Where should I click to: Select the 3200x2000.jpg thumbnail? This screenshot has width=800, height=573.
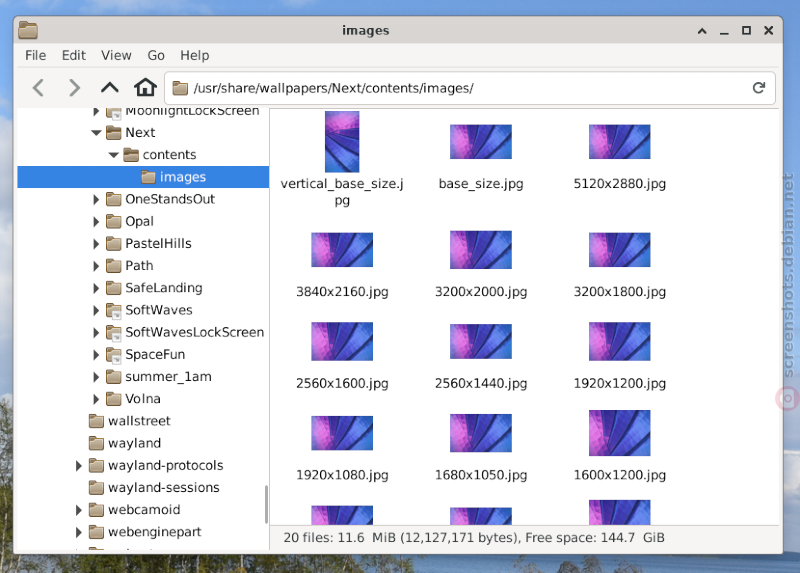(x=481, y=250)
